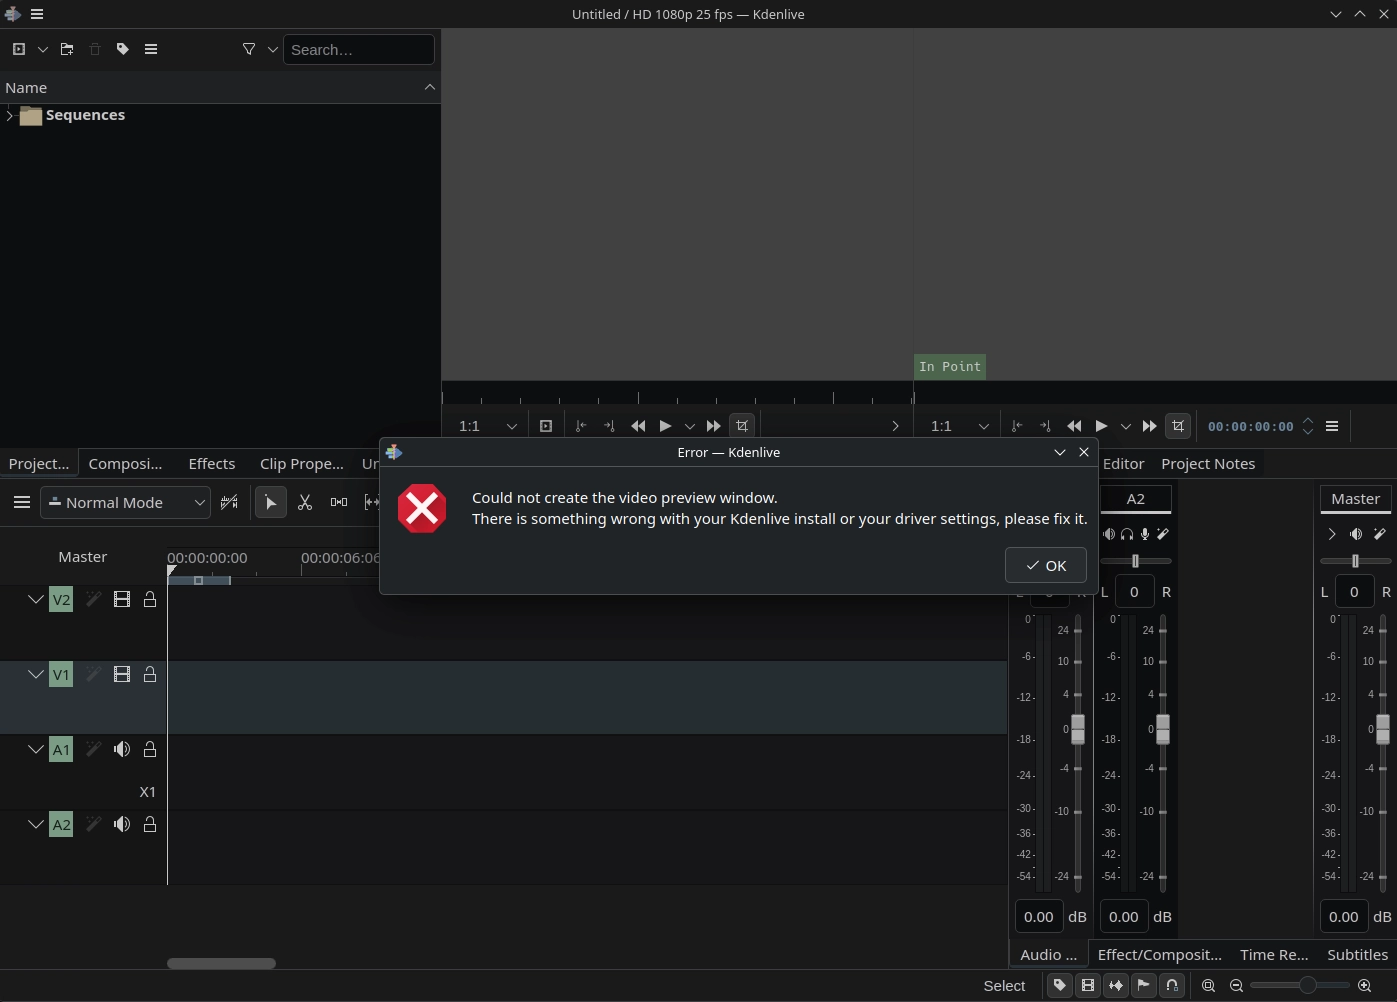Screen dimensions: 1397x1002
Task: Mute A2 channel in audio mixer
Action: 1109,534
